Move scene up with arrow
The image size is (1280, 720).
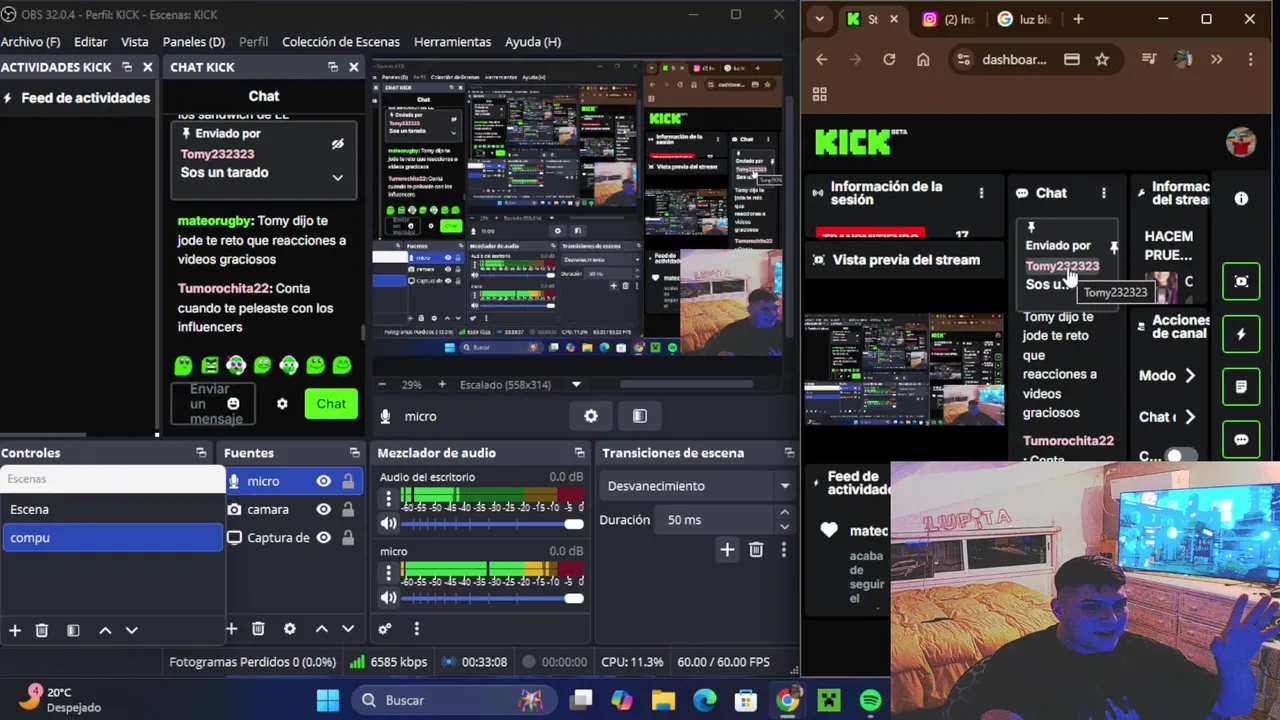click(105, 630)
